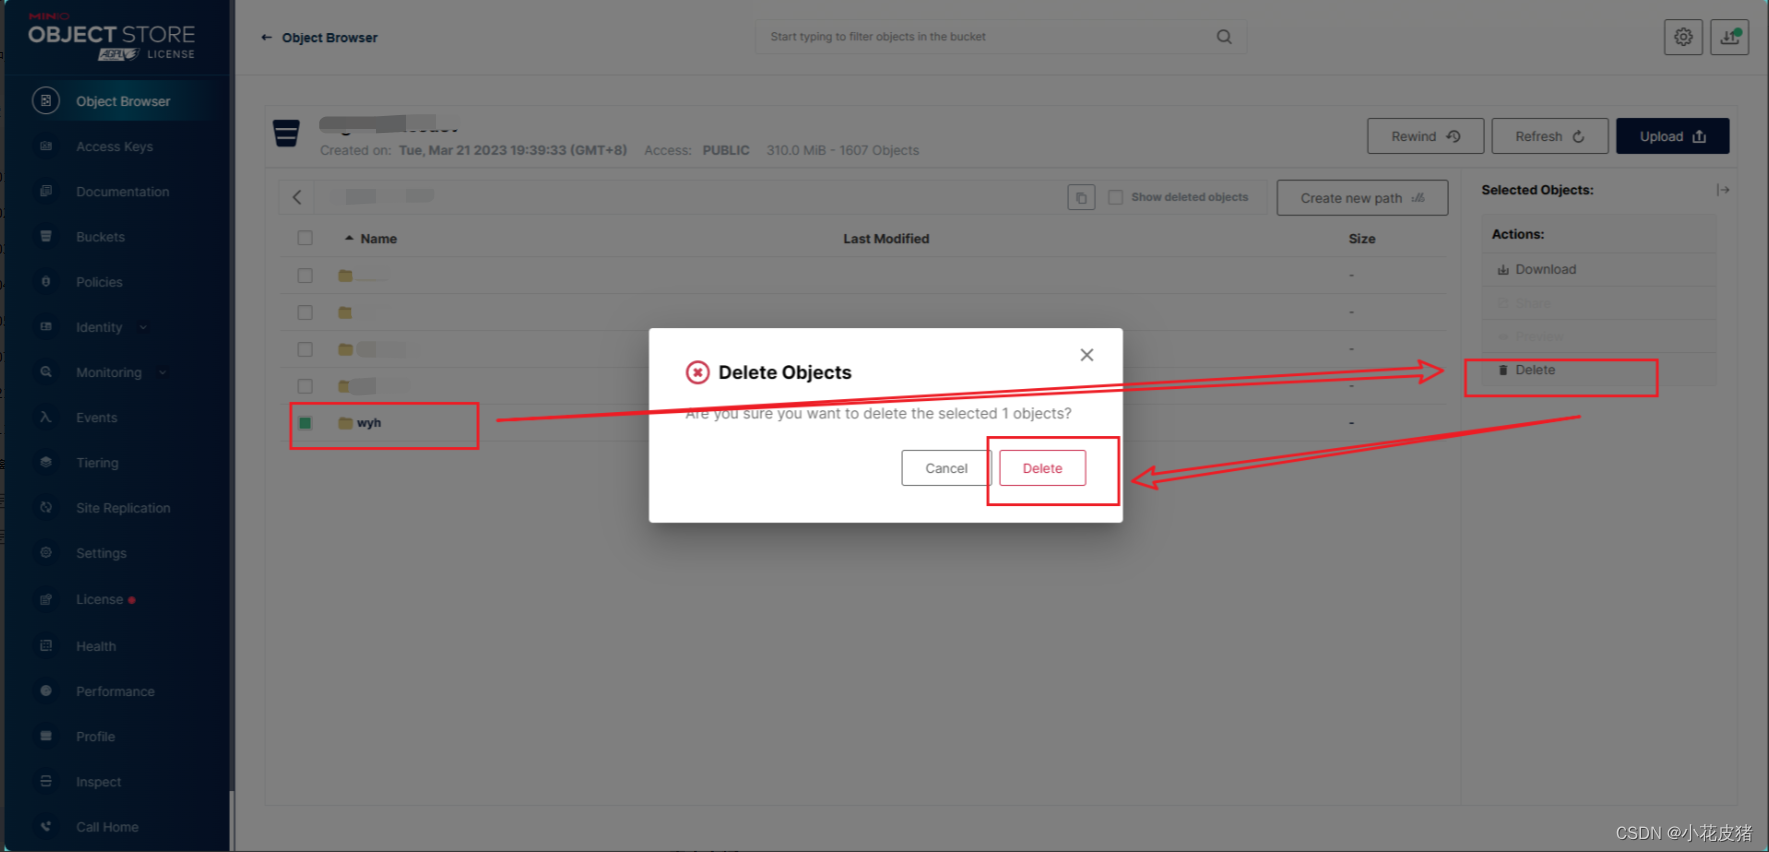Click the Profile sidebar icon
The height and width of the screenshot is (852, 1769).
[x=46, y=735]
